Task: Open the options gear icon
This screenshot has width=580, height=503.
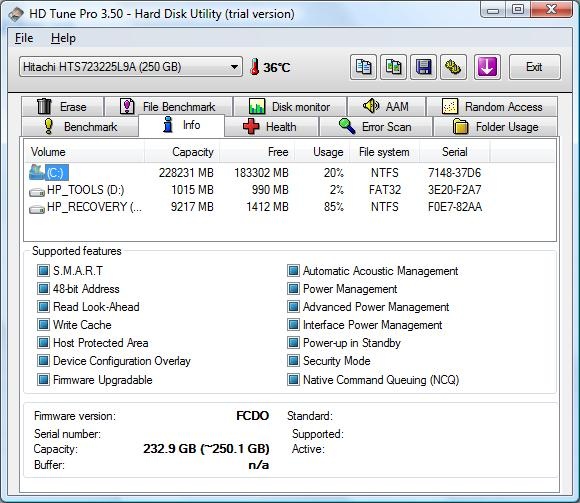Action: (x=453, y=67)
